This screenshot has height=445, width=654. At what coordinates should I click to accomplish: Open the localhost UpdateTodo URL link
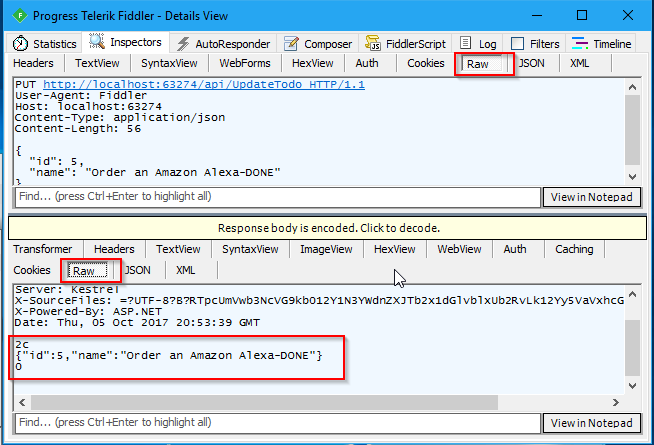point(204,85)
